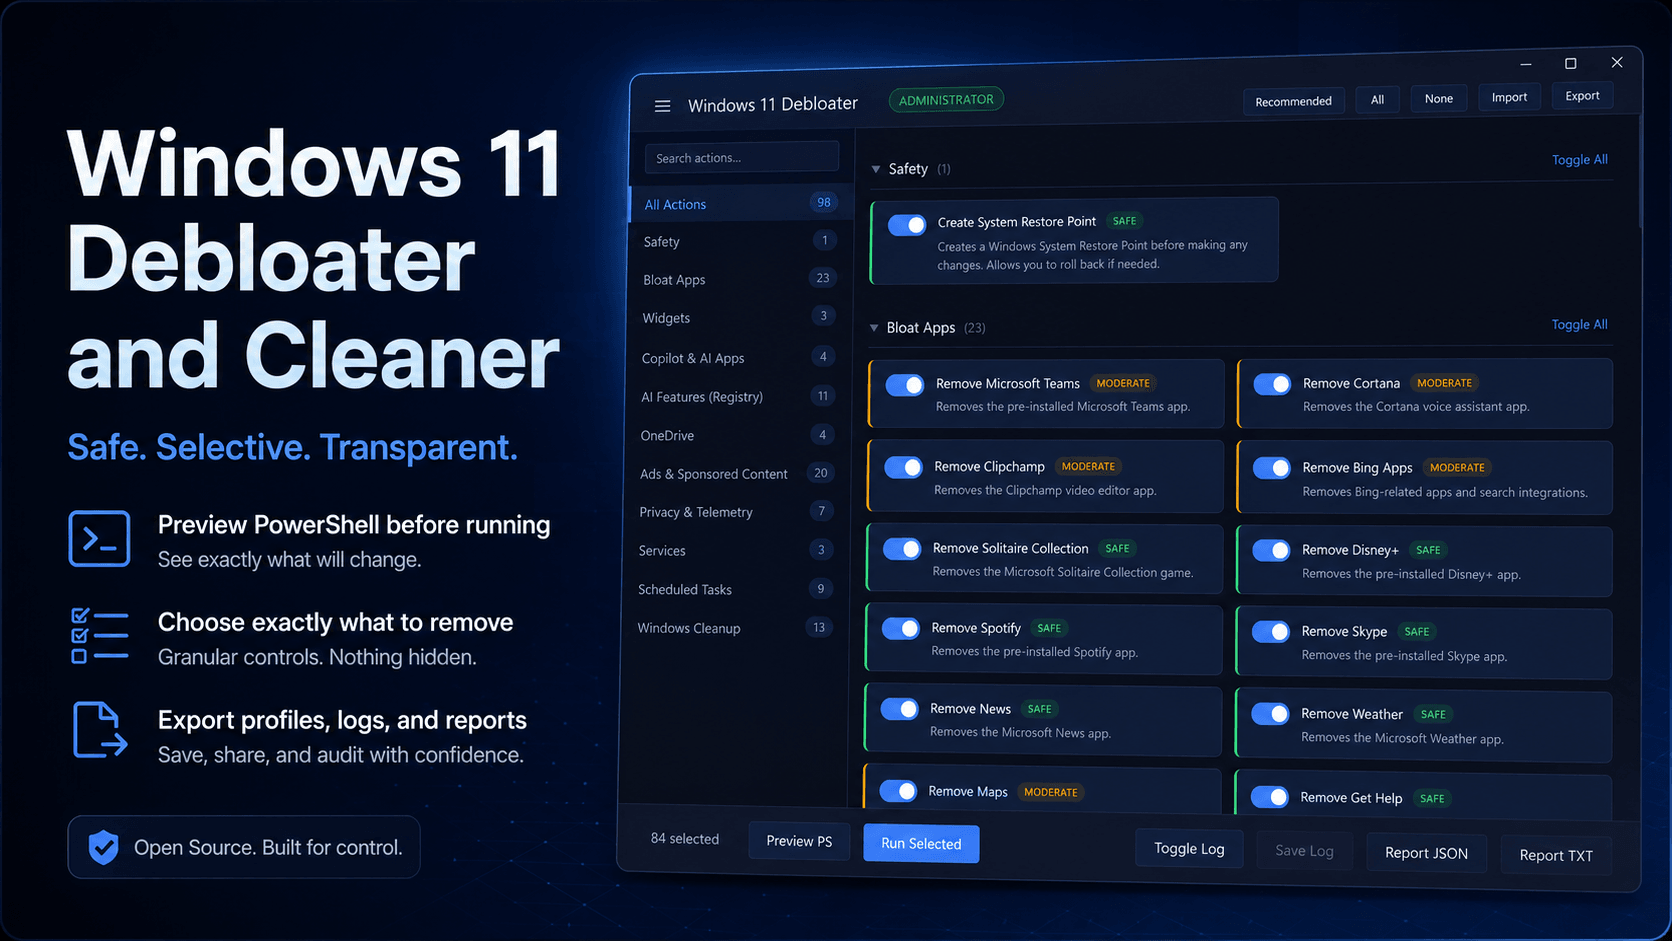Click the Run Selected button
1672x941 pixels.
[x=921, y=844]
